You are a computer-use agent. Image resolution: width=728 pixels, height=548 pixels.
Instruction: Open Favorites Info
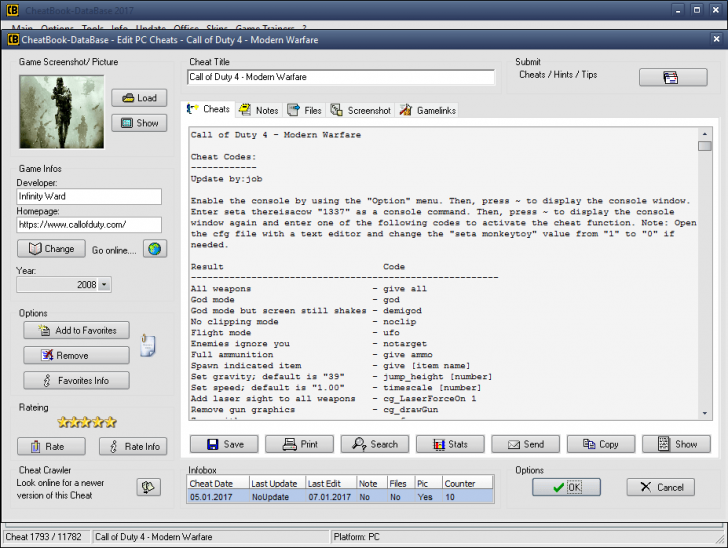coord(77,381)
